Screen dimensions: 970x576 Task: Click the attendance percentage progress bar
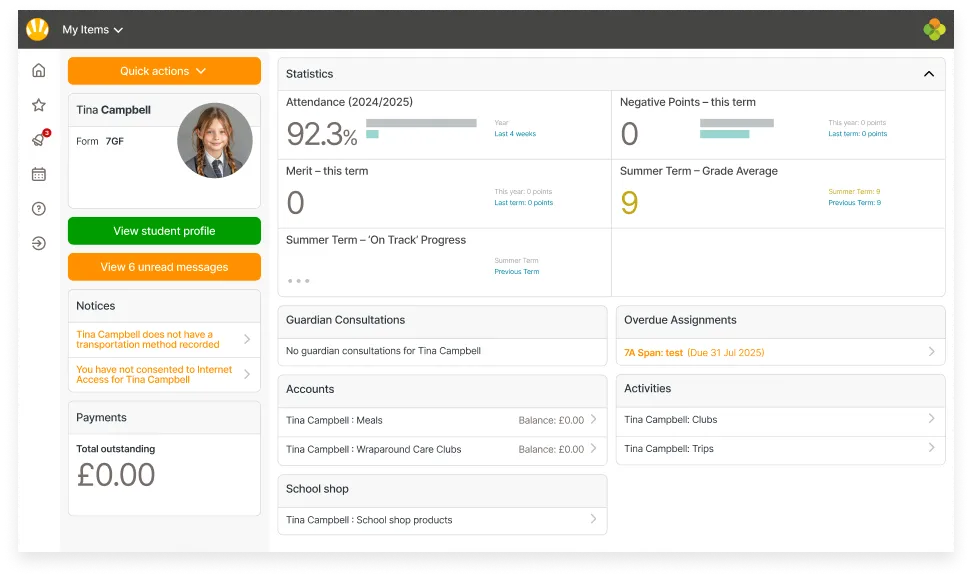(421, 123)
